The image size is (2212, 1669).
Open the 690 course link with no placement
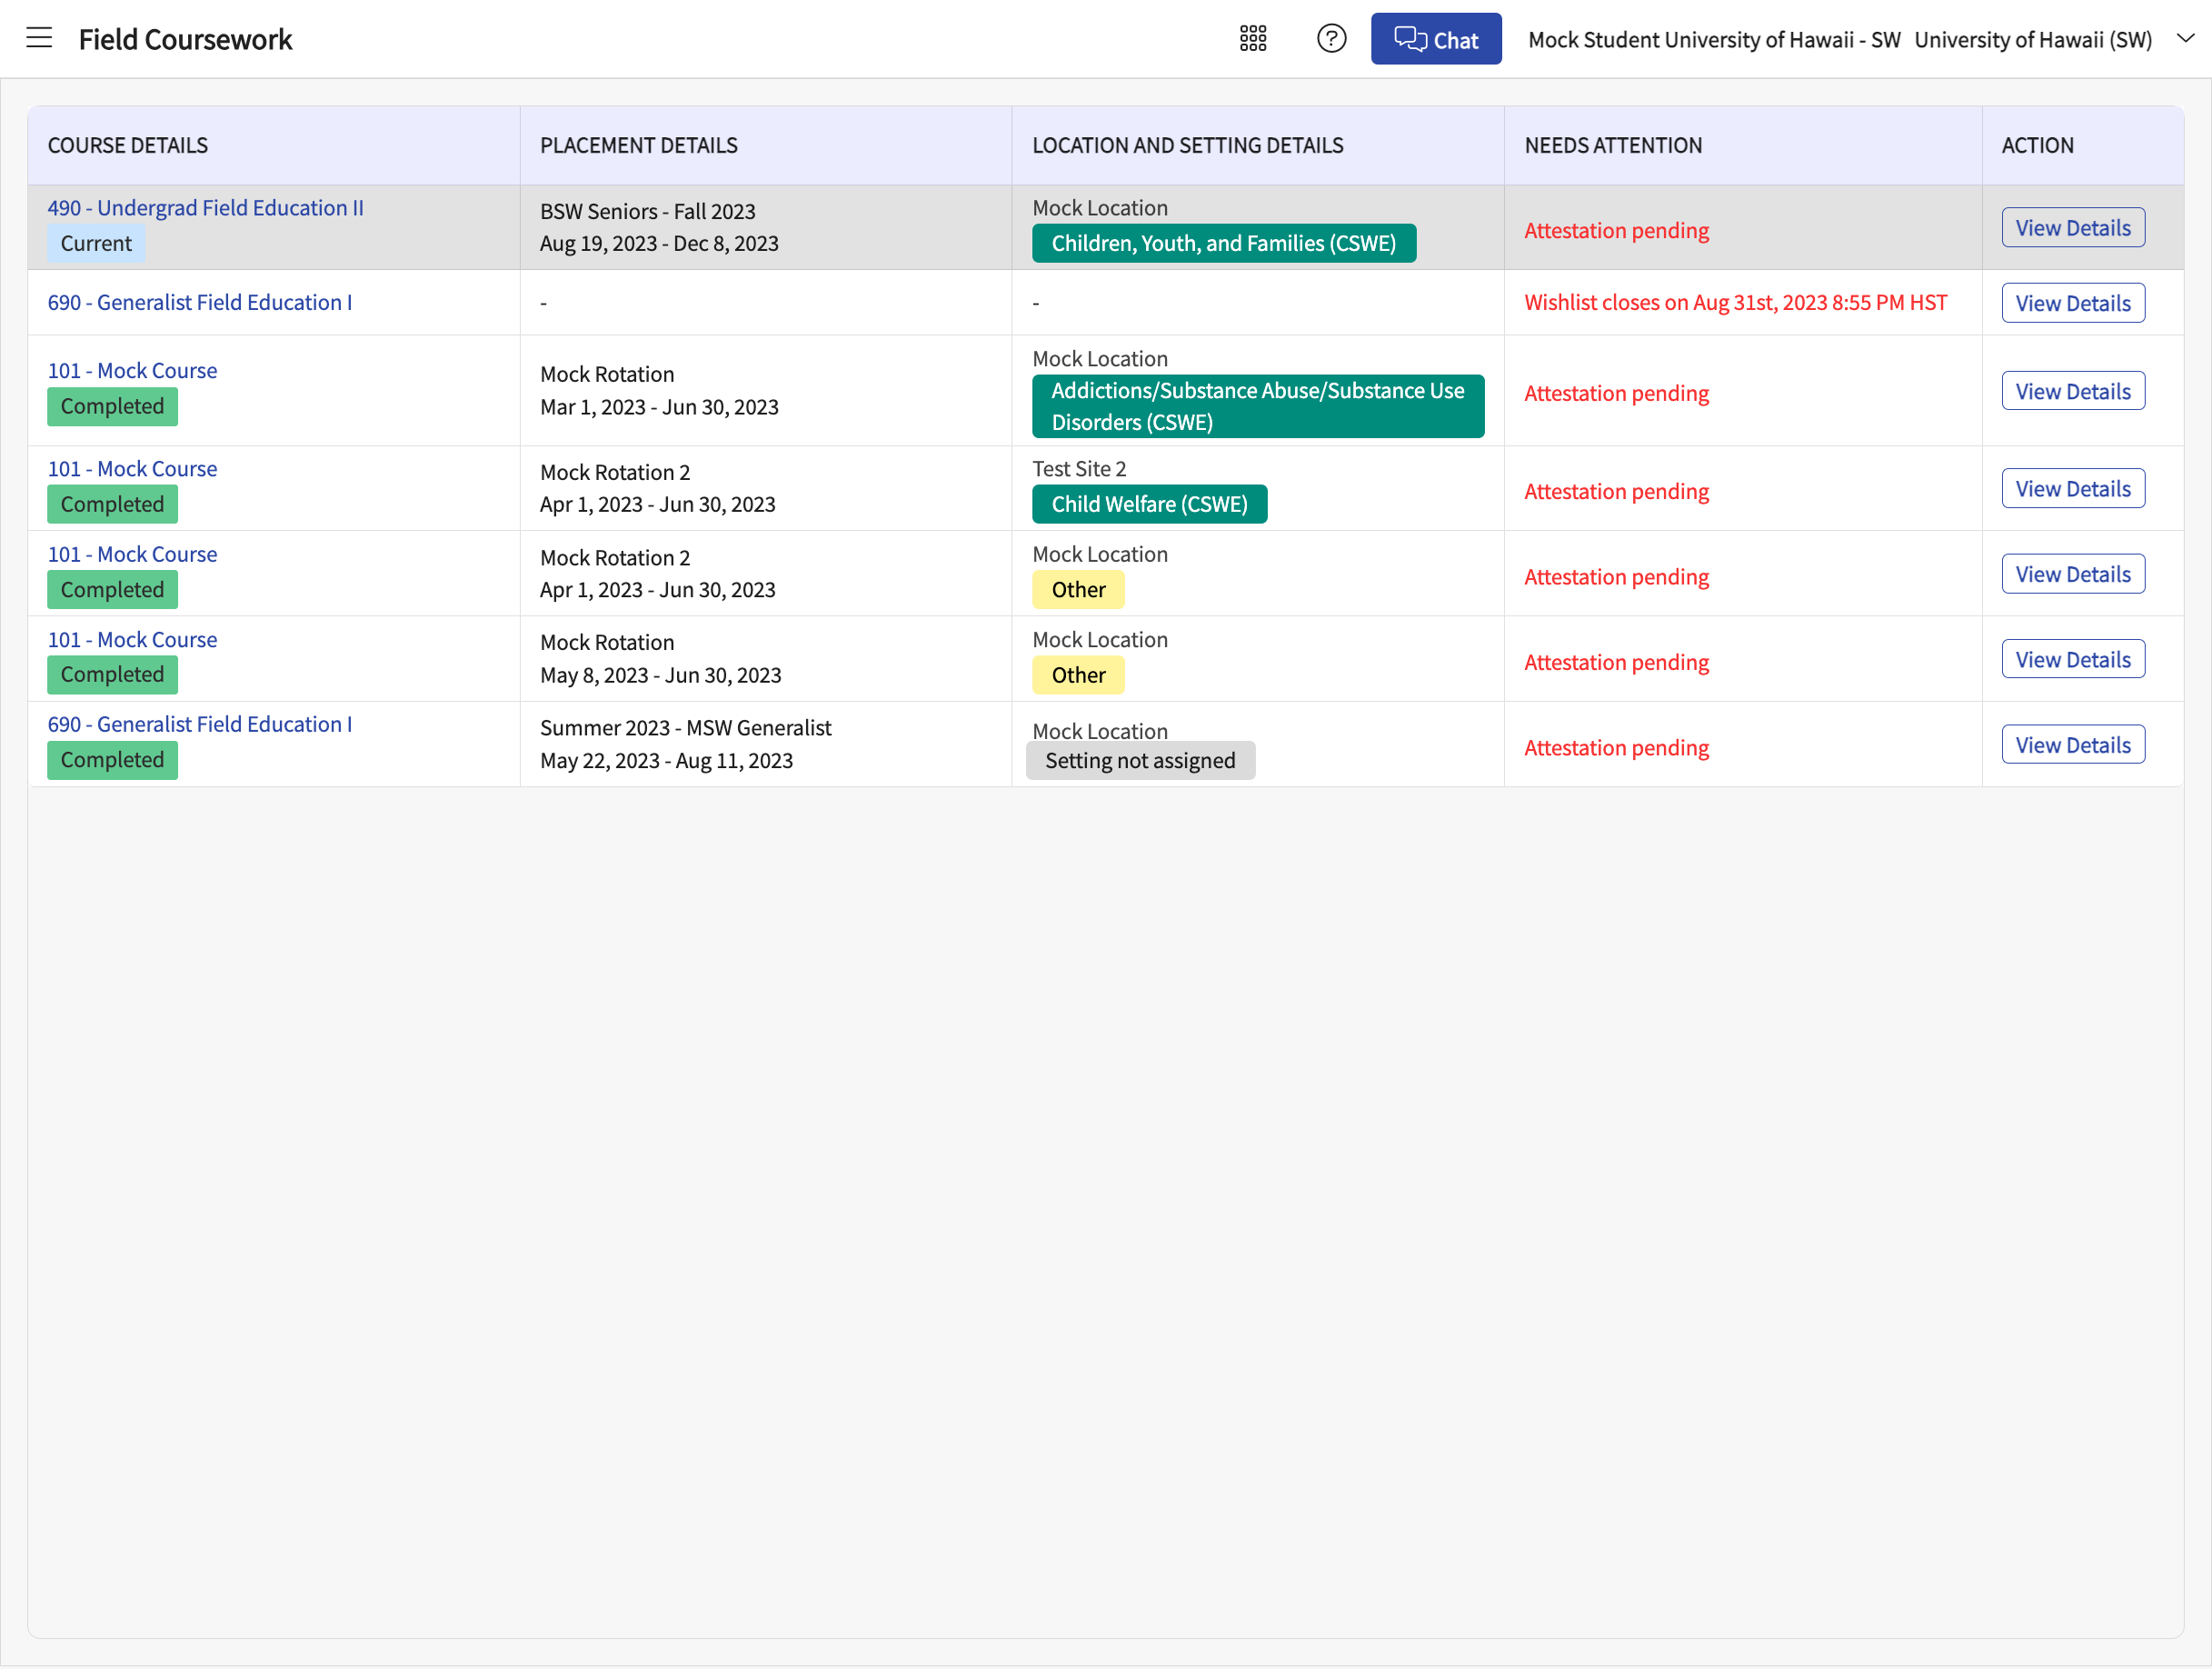tap(199, 302)
